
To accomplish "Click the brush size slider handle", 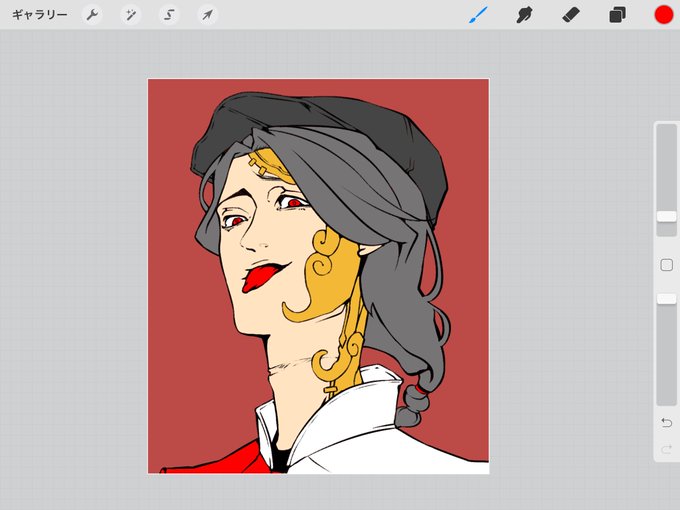I will pyautogui.click(x=667, y=217).
